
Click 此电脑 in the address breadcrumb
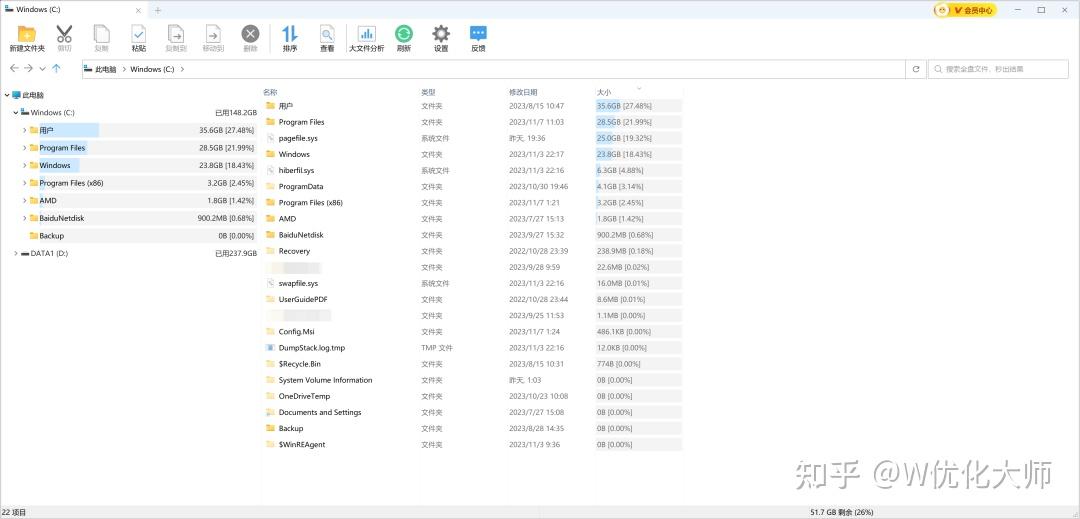click(105, 70)
